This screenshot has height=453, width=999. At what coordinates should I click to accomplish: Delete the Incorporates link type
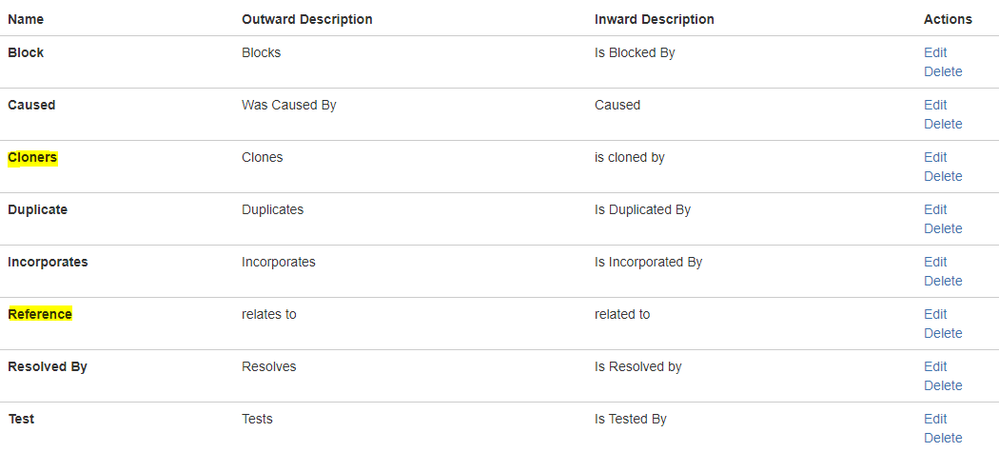pos(943,281)
